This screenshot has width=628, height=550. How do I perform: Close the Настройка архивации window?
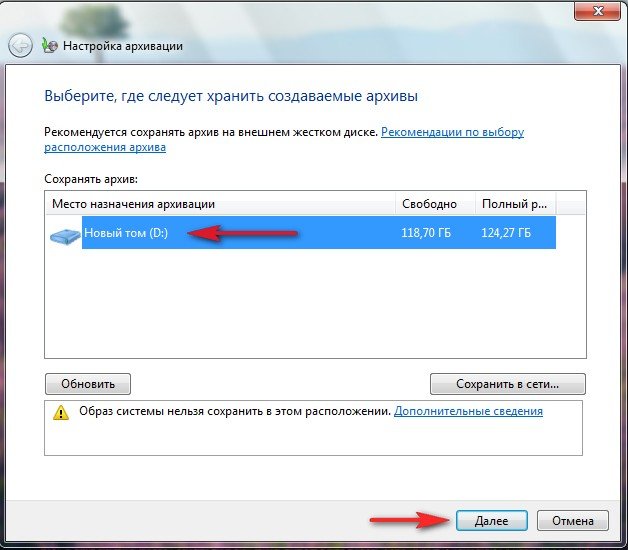point(598,10)
